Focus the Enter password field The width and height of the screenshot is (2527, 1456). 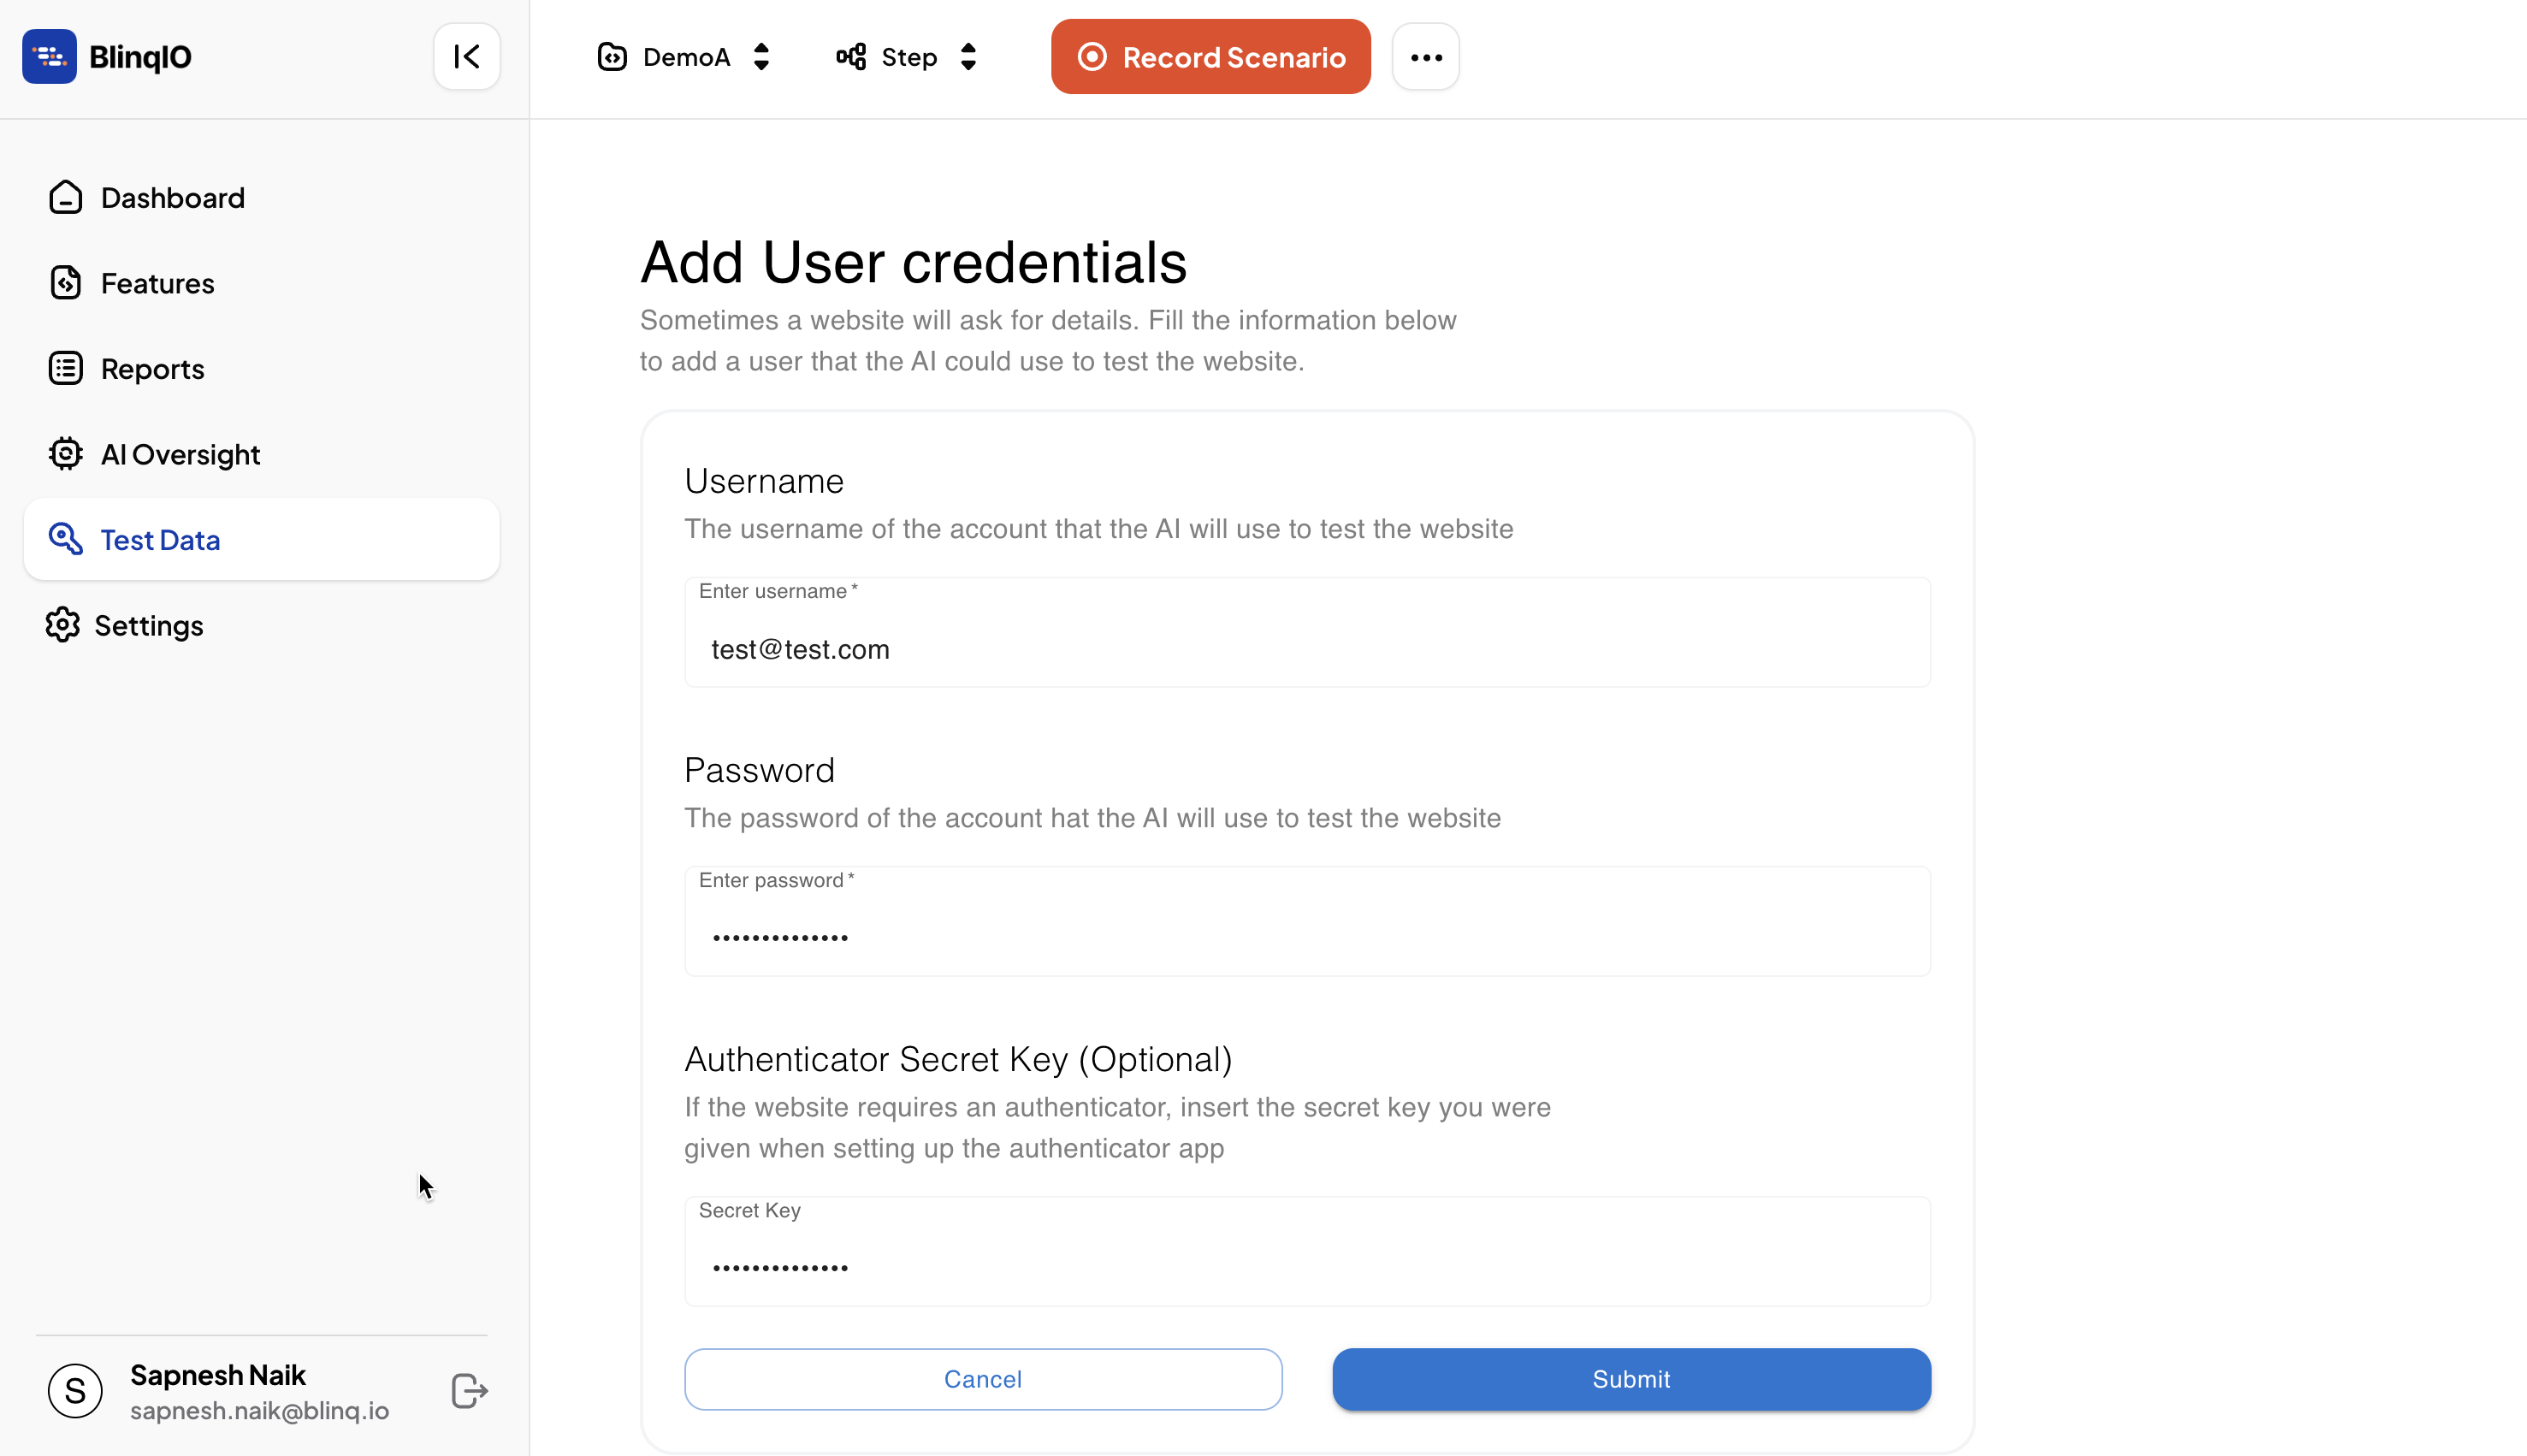pos(1308,922)
